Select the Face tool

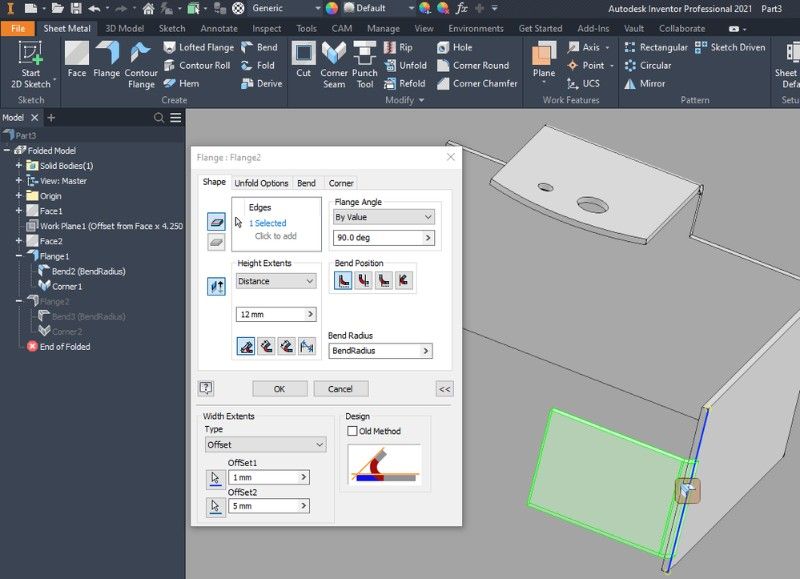(x=77, y=60)
